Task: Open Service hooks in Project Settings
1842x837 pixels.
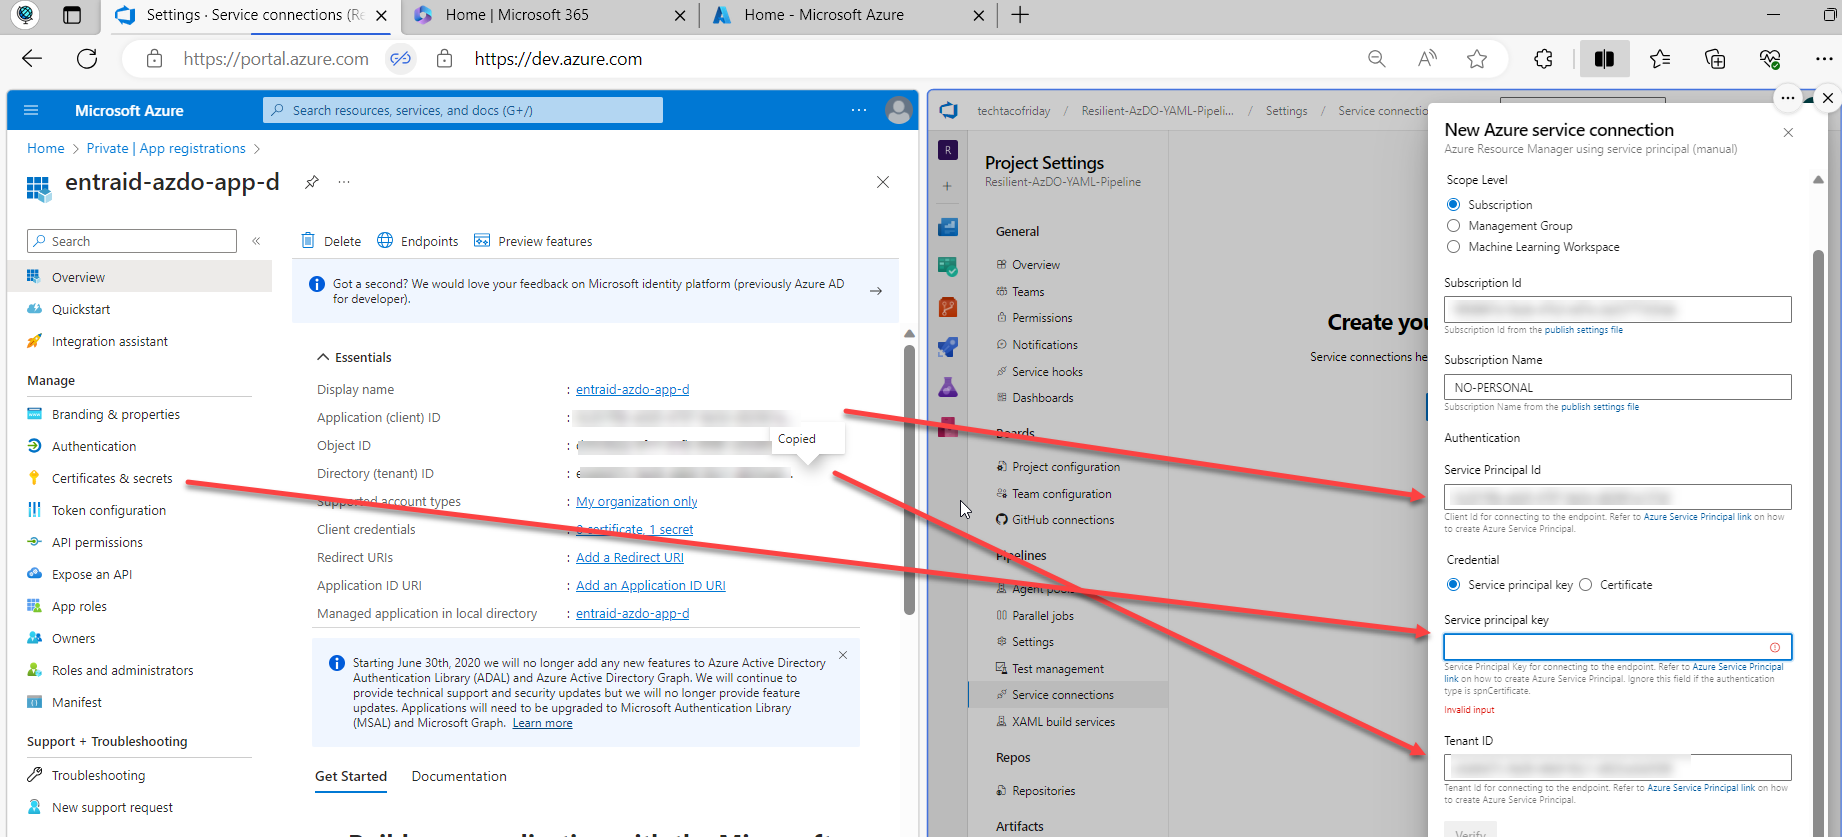Action: click(1047, 371)
